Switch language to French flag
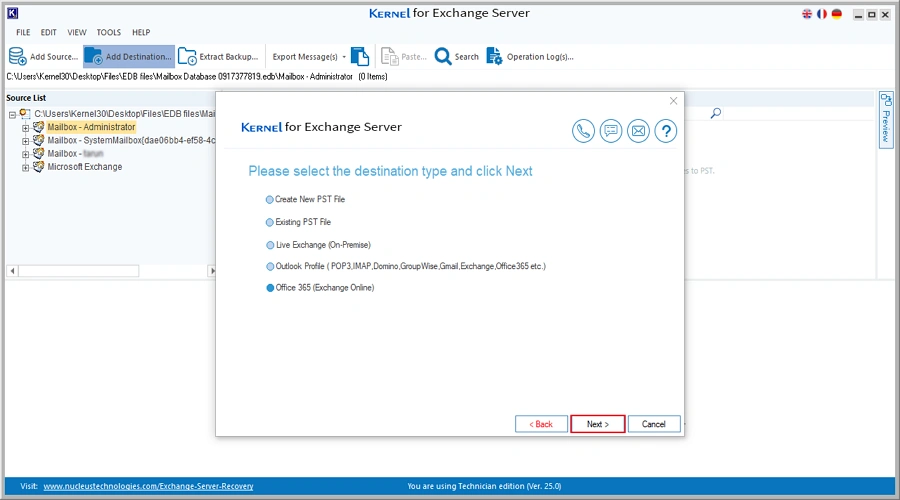The image size is (900, 500). (x=822, y=14)
